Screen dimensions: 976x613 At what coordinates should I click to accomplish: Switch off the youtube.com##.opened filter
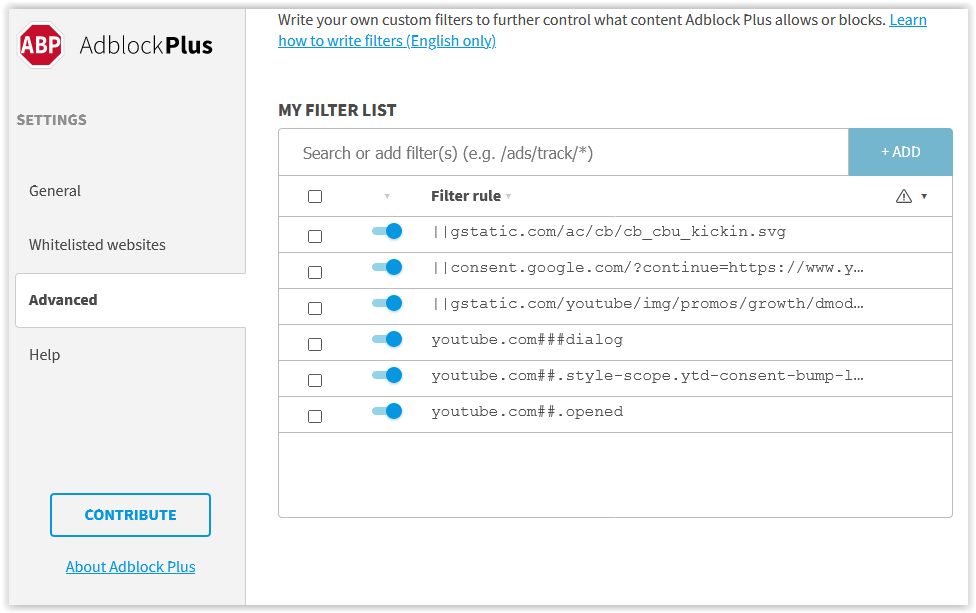click(387, 411)
